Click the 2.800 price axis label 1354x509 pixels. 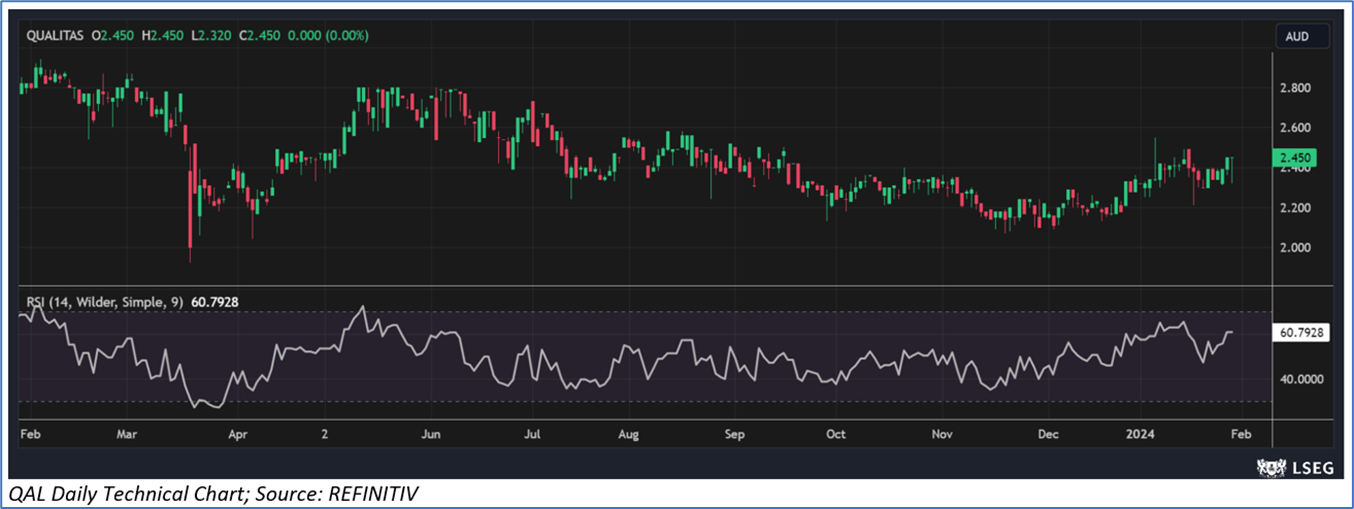pos(1296,88)
